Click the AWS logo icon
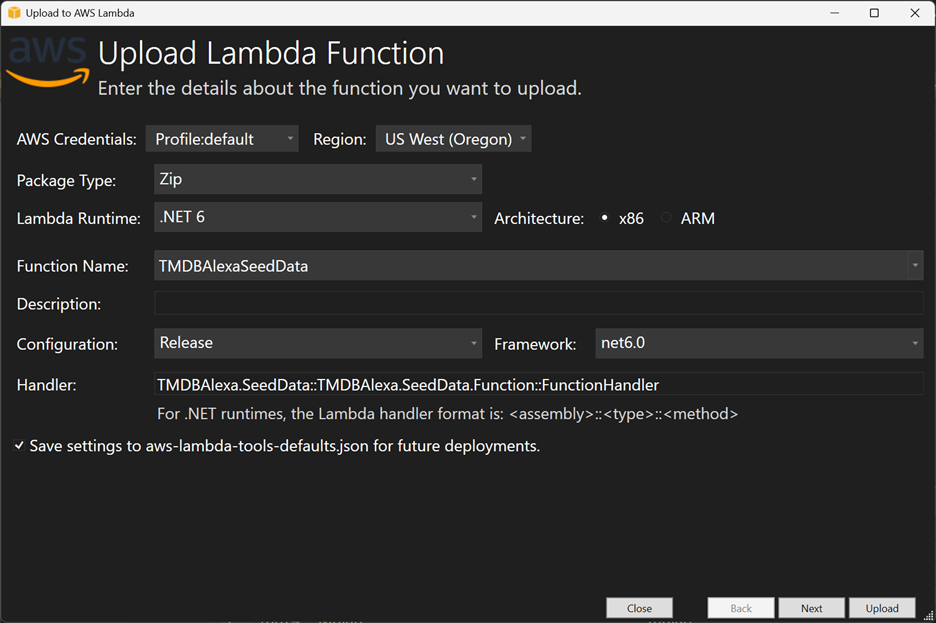 45,60
